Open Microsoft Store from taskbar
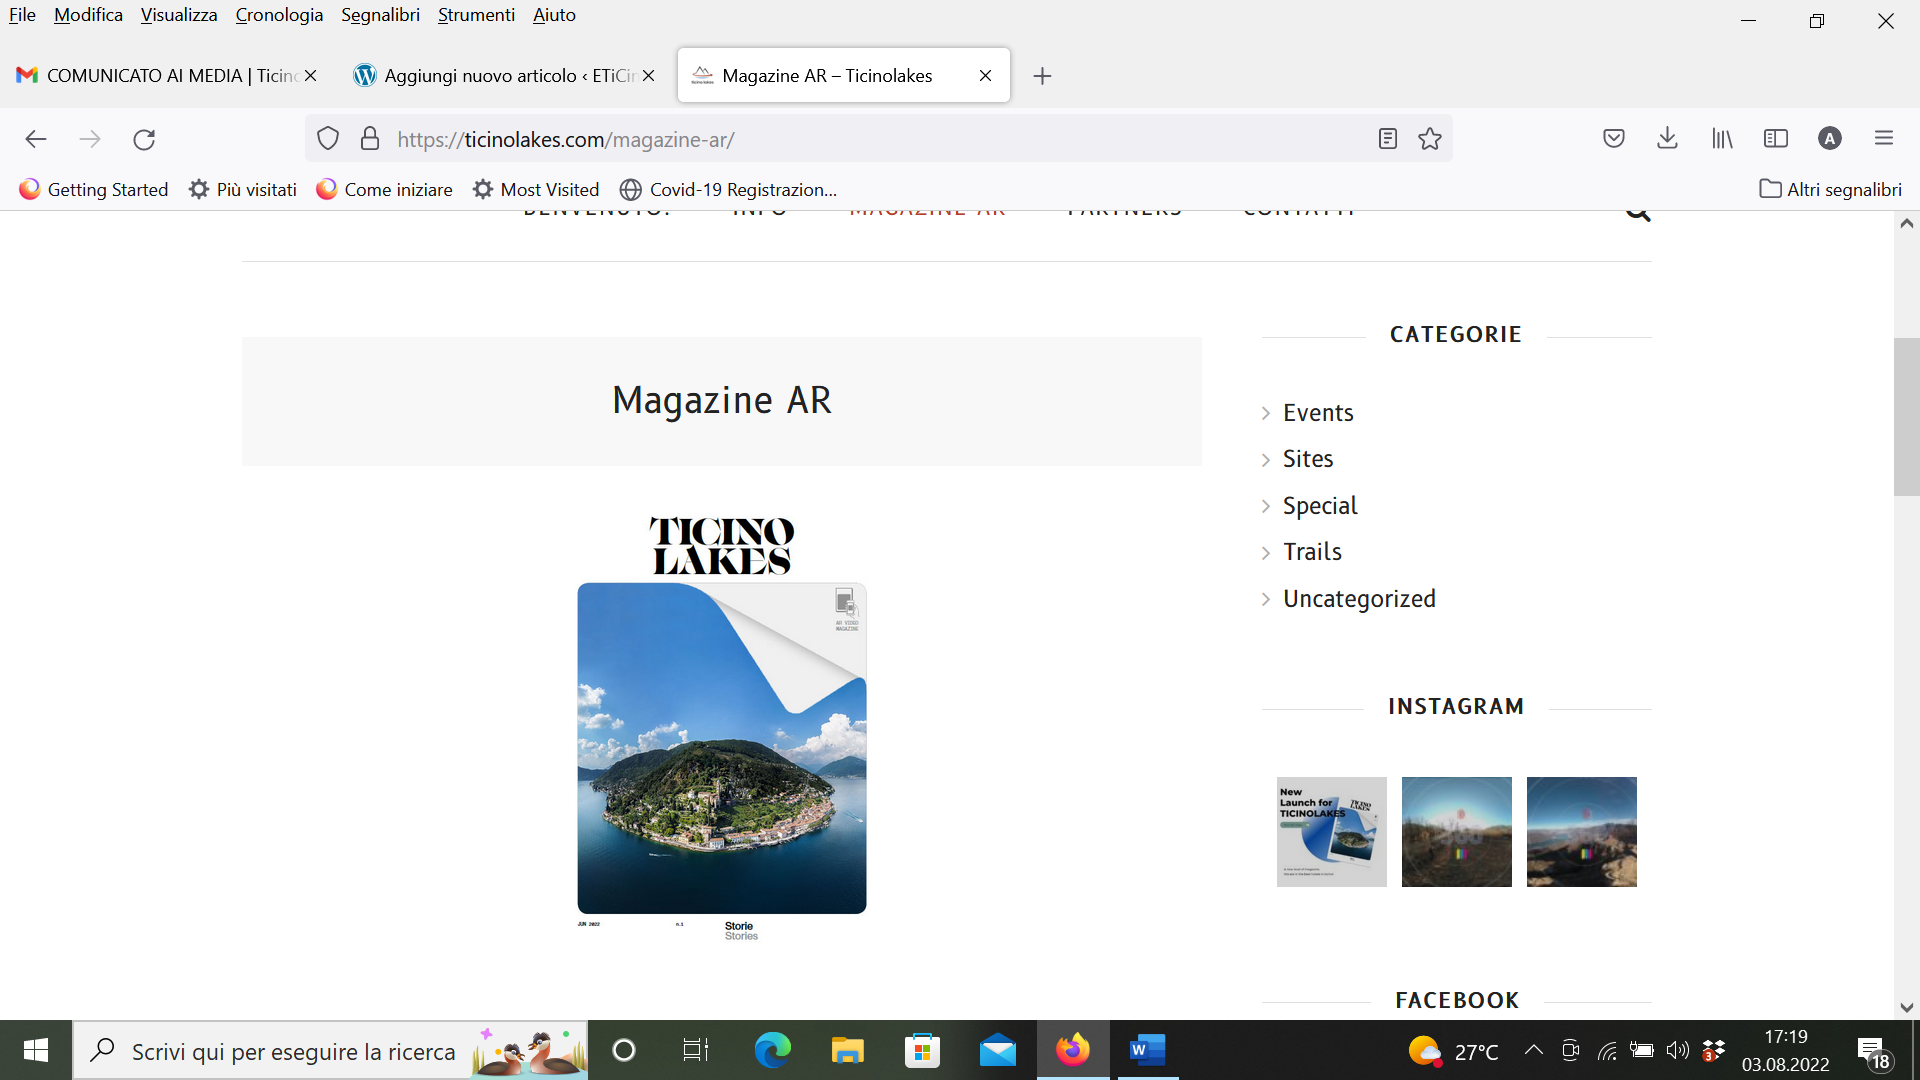Viewport: 1920px width, 1080px height. tap(922, 1050)
